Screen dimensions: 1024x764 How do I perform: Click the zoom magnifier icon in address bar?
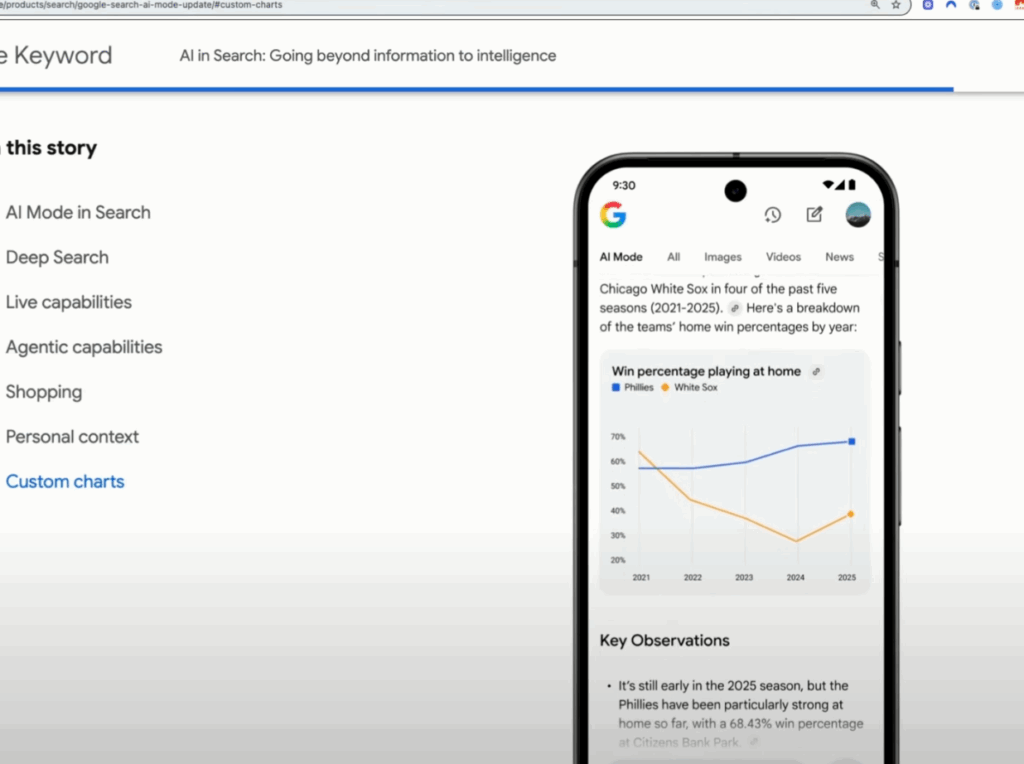pyautogui.click(x=875, y=5)
